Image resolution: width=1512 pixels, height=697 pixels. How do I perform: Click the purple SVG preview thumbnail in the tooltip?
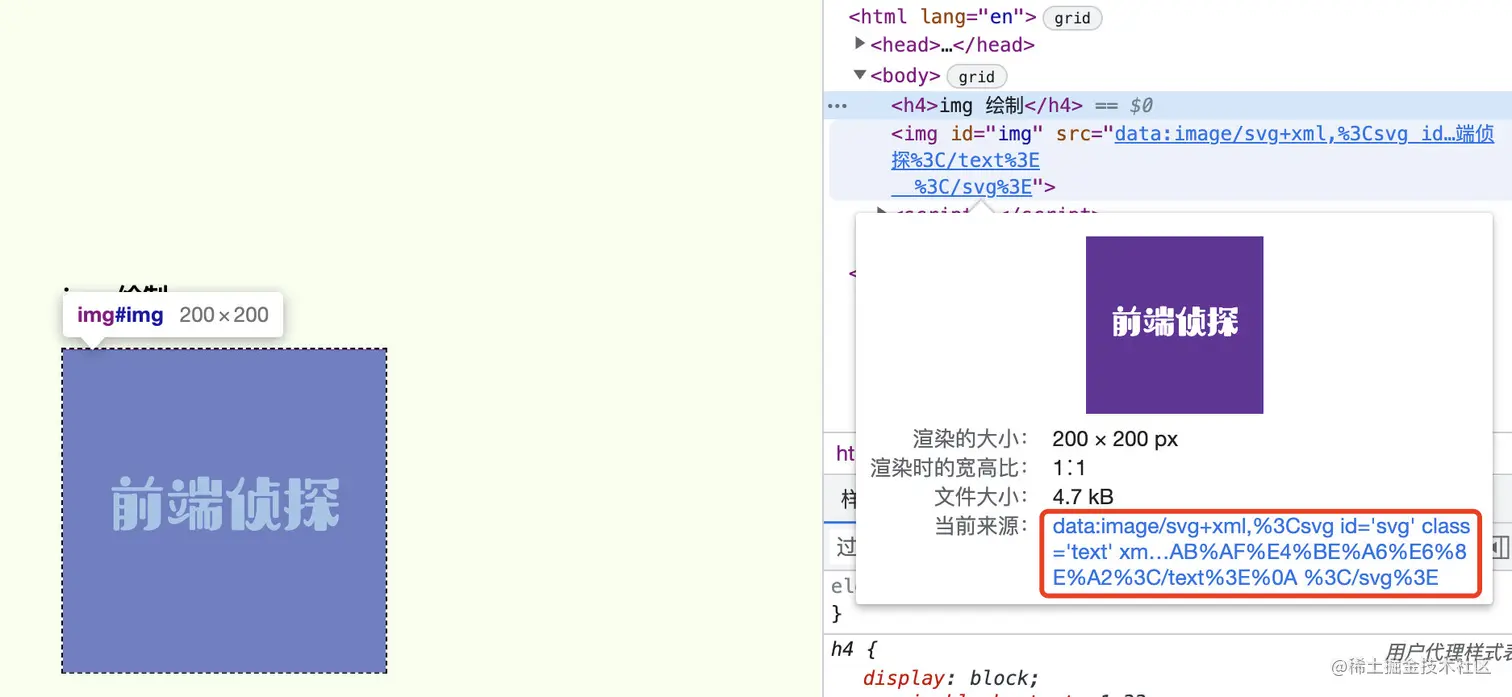tap(1174, 324)
